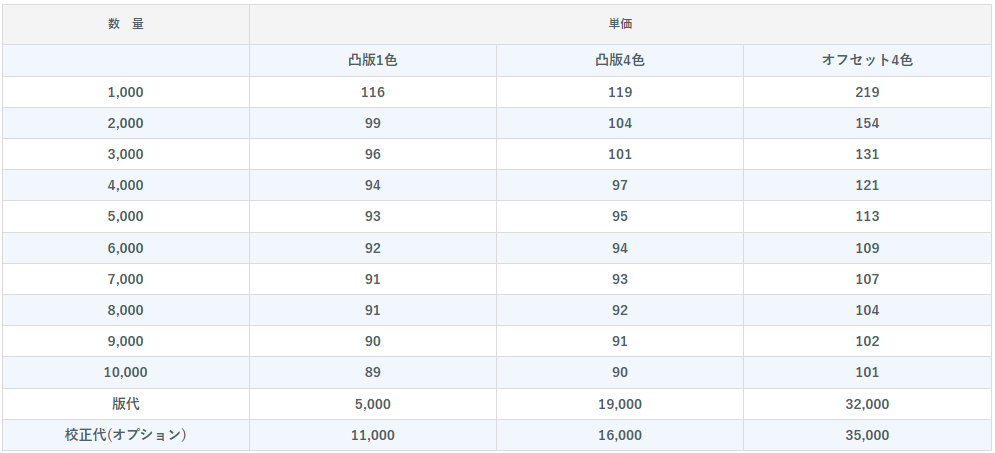Select the 凸版4色 column header

(620, 60)
